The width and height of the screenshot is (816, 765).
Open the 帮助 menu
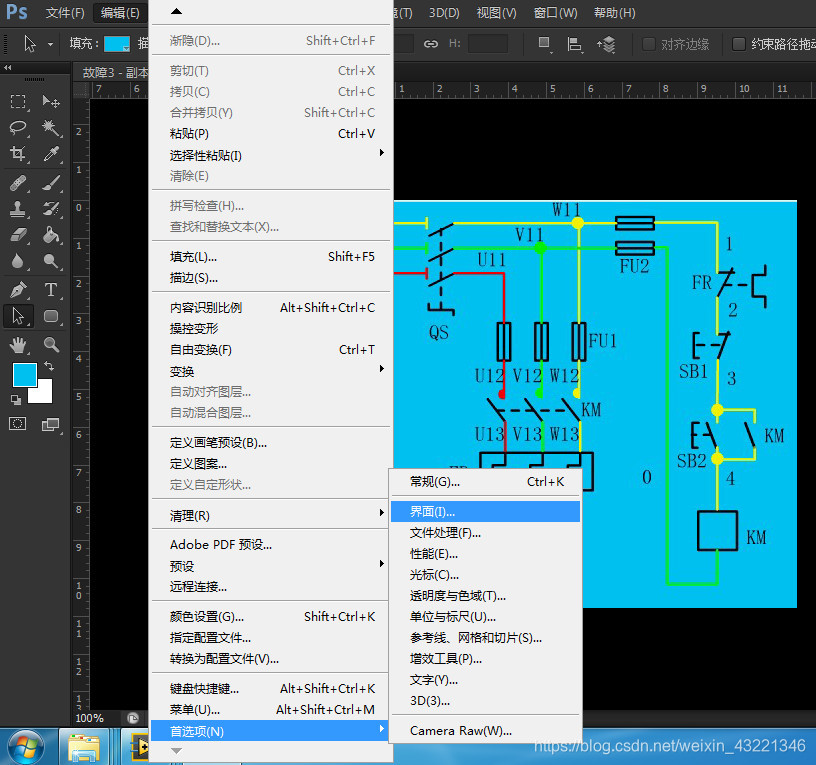point(615,12)
